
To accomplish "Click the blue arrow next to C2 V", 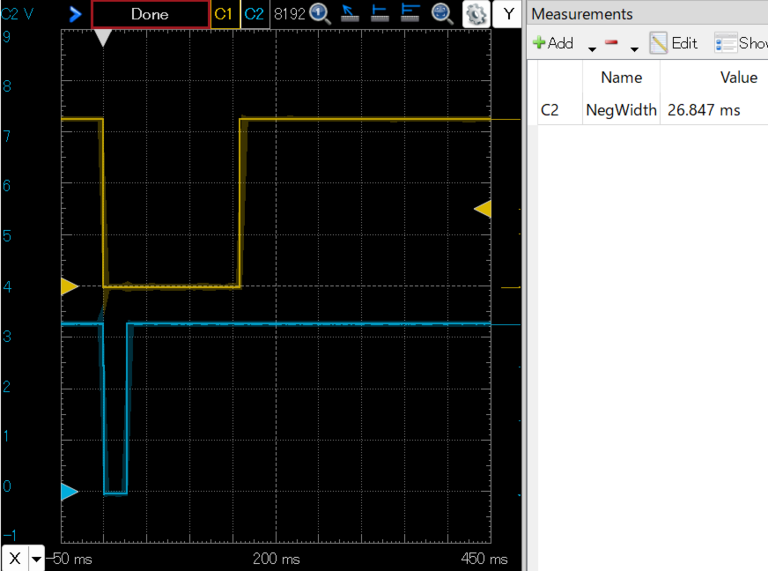I will point(75,14).
